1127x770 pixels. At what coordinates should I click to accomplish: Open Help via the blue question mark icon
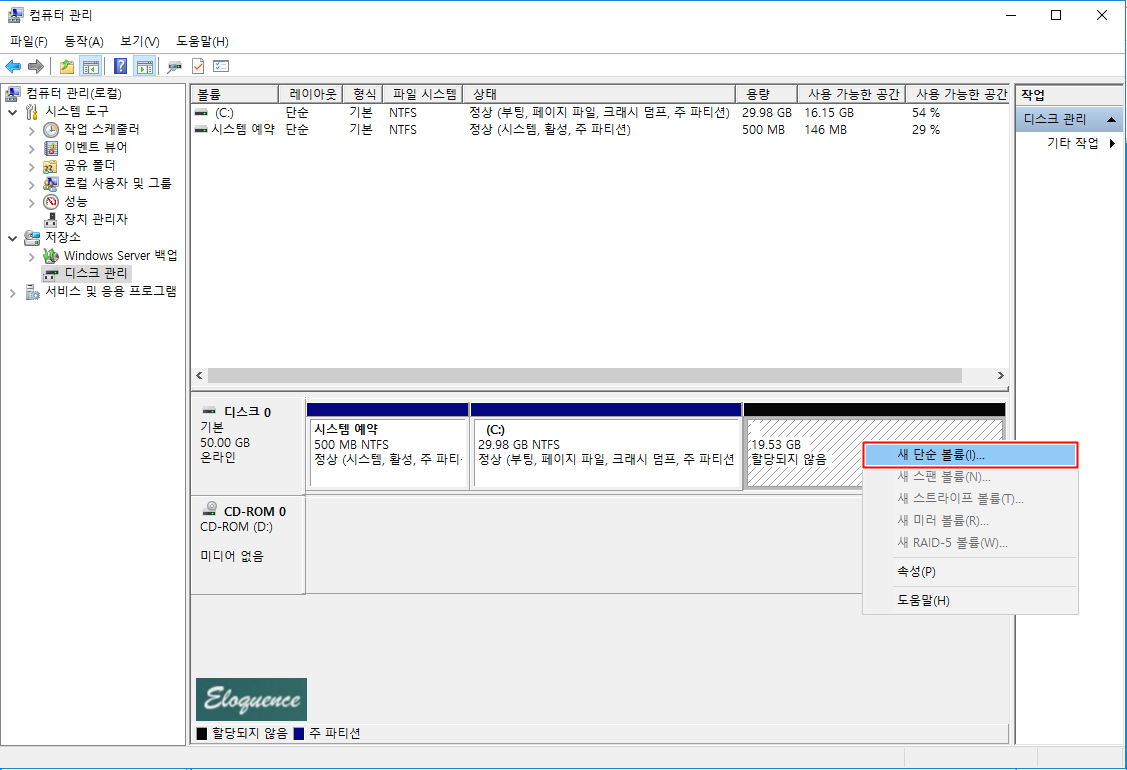pyautogui.click(x=121, y=67)
